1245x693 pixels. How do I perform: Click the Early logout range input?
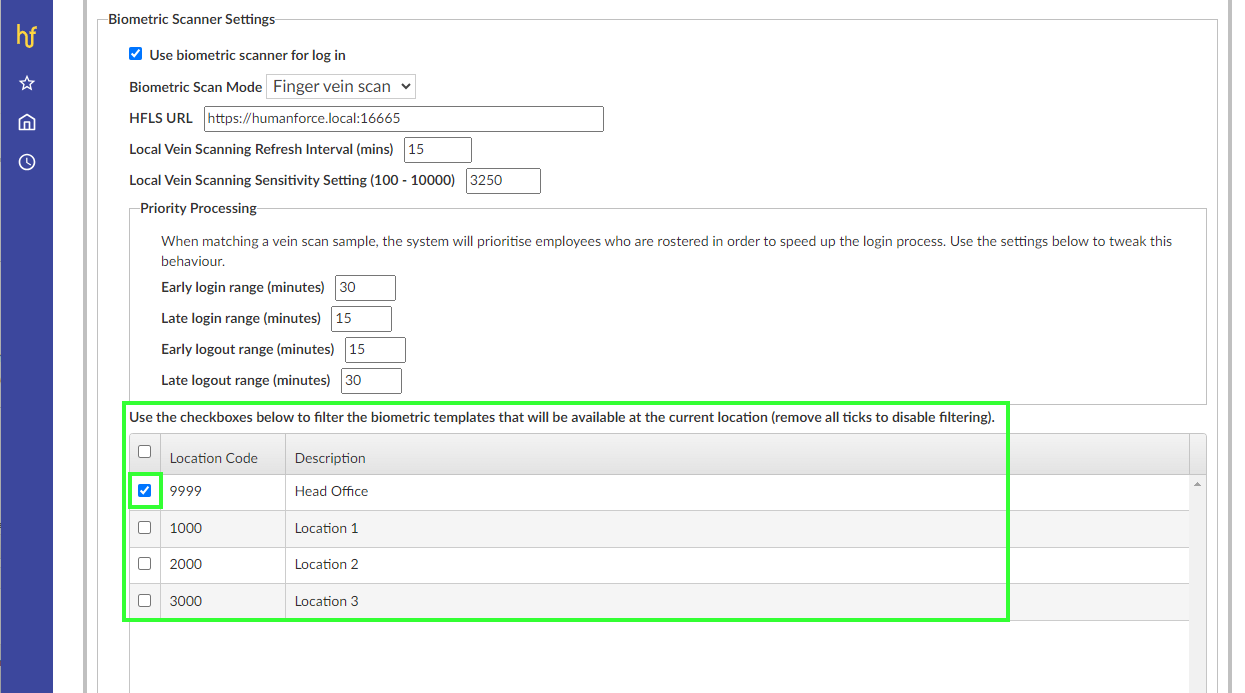[x=375, y=350]
